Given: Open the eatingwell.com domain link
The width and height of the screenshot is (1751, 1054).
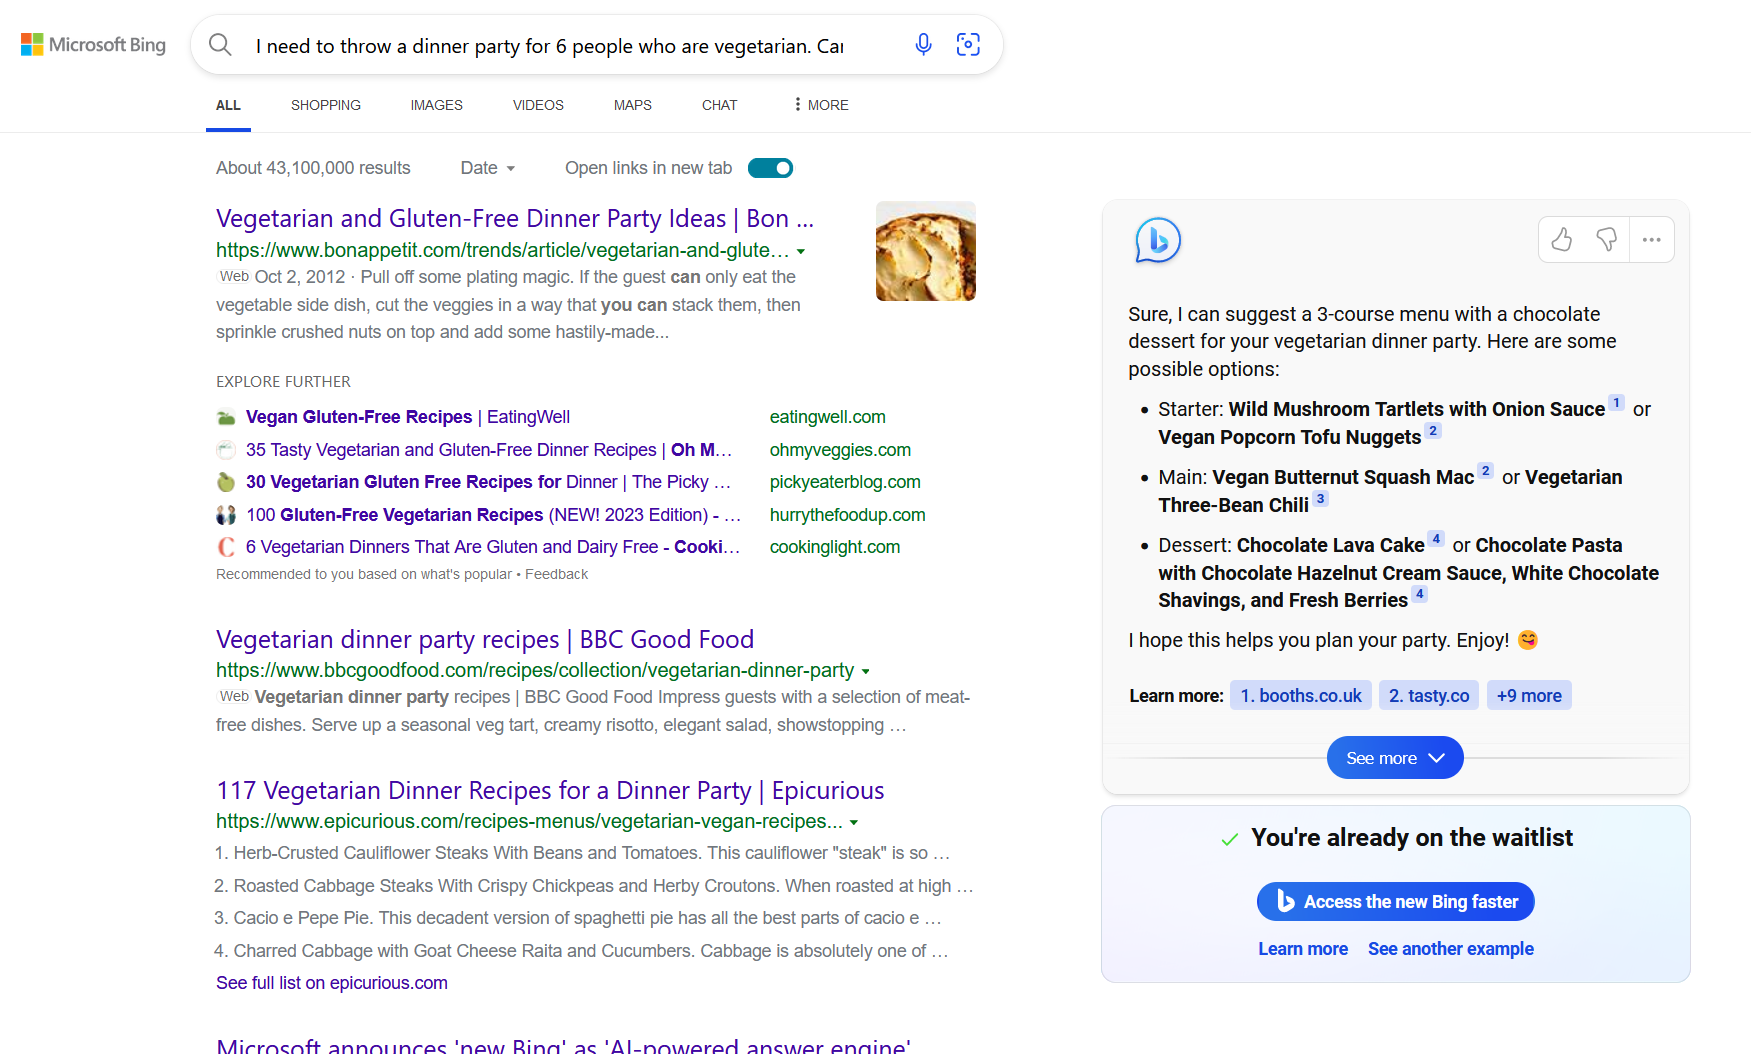Looking at the screenshot, I should (x=828, y=417).
